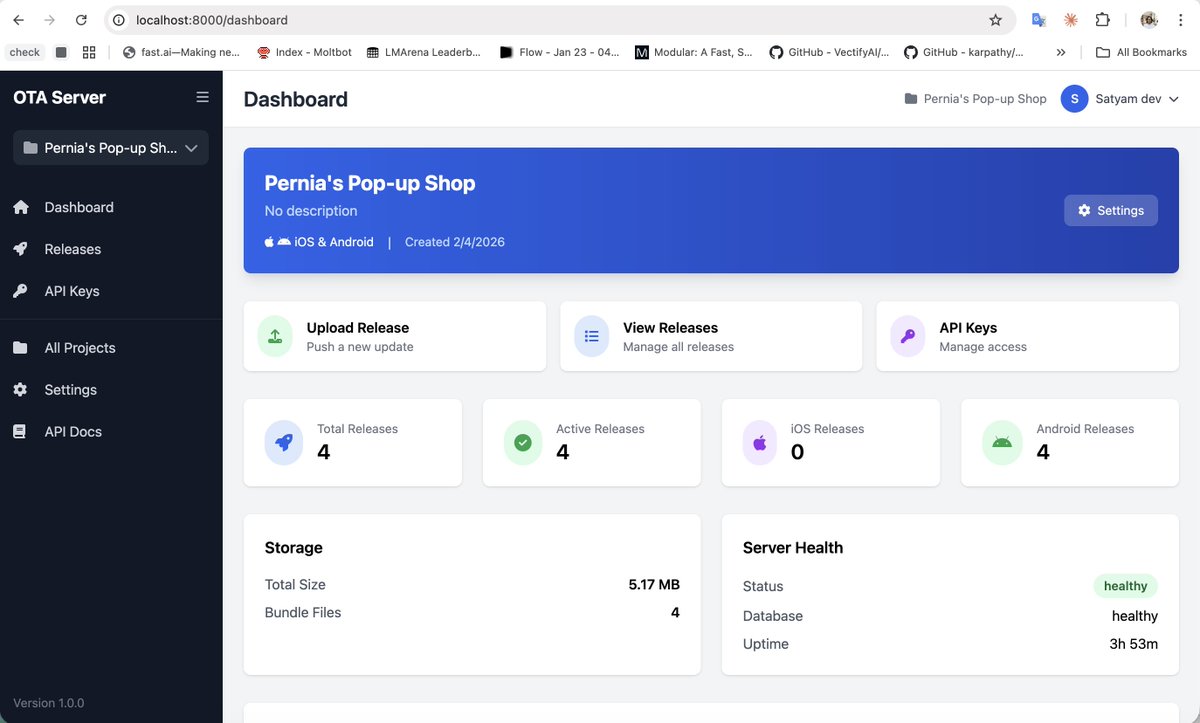Viewport: 1200px width, 723px height.
Task: Open the Chrome profile avatar
Action: pyautogui.click(x=1149, y=20)
